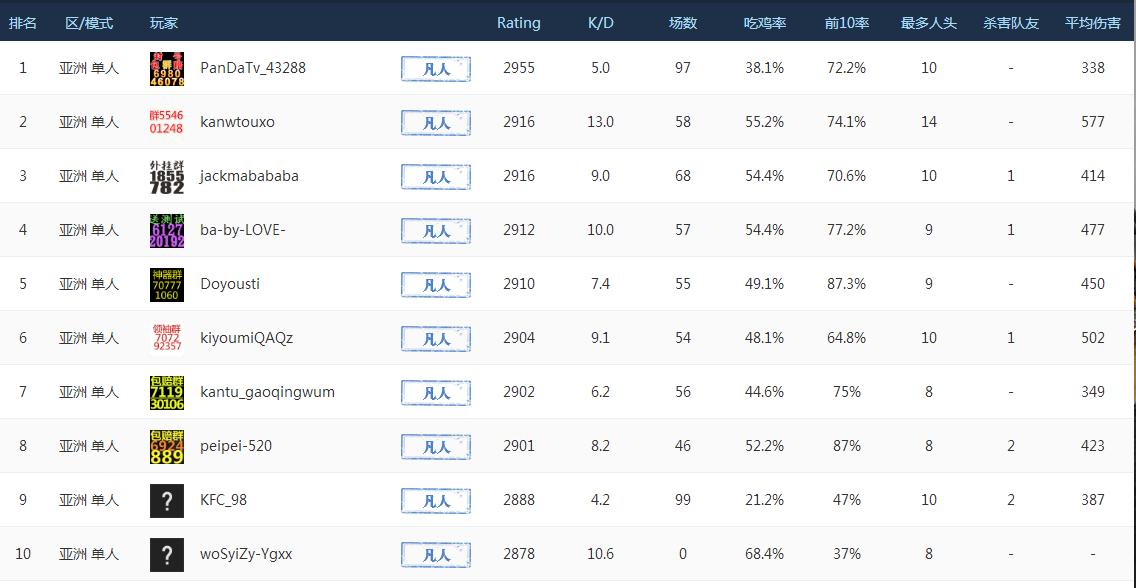Screen dimensions: 1136x588
Task: Open player PanDaTv_43288's profile link
Action: click(x=253, y=68)
